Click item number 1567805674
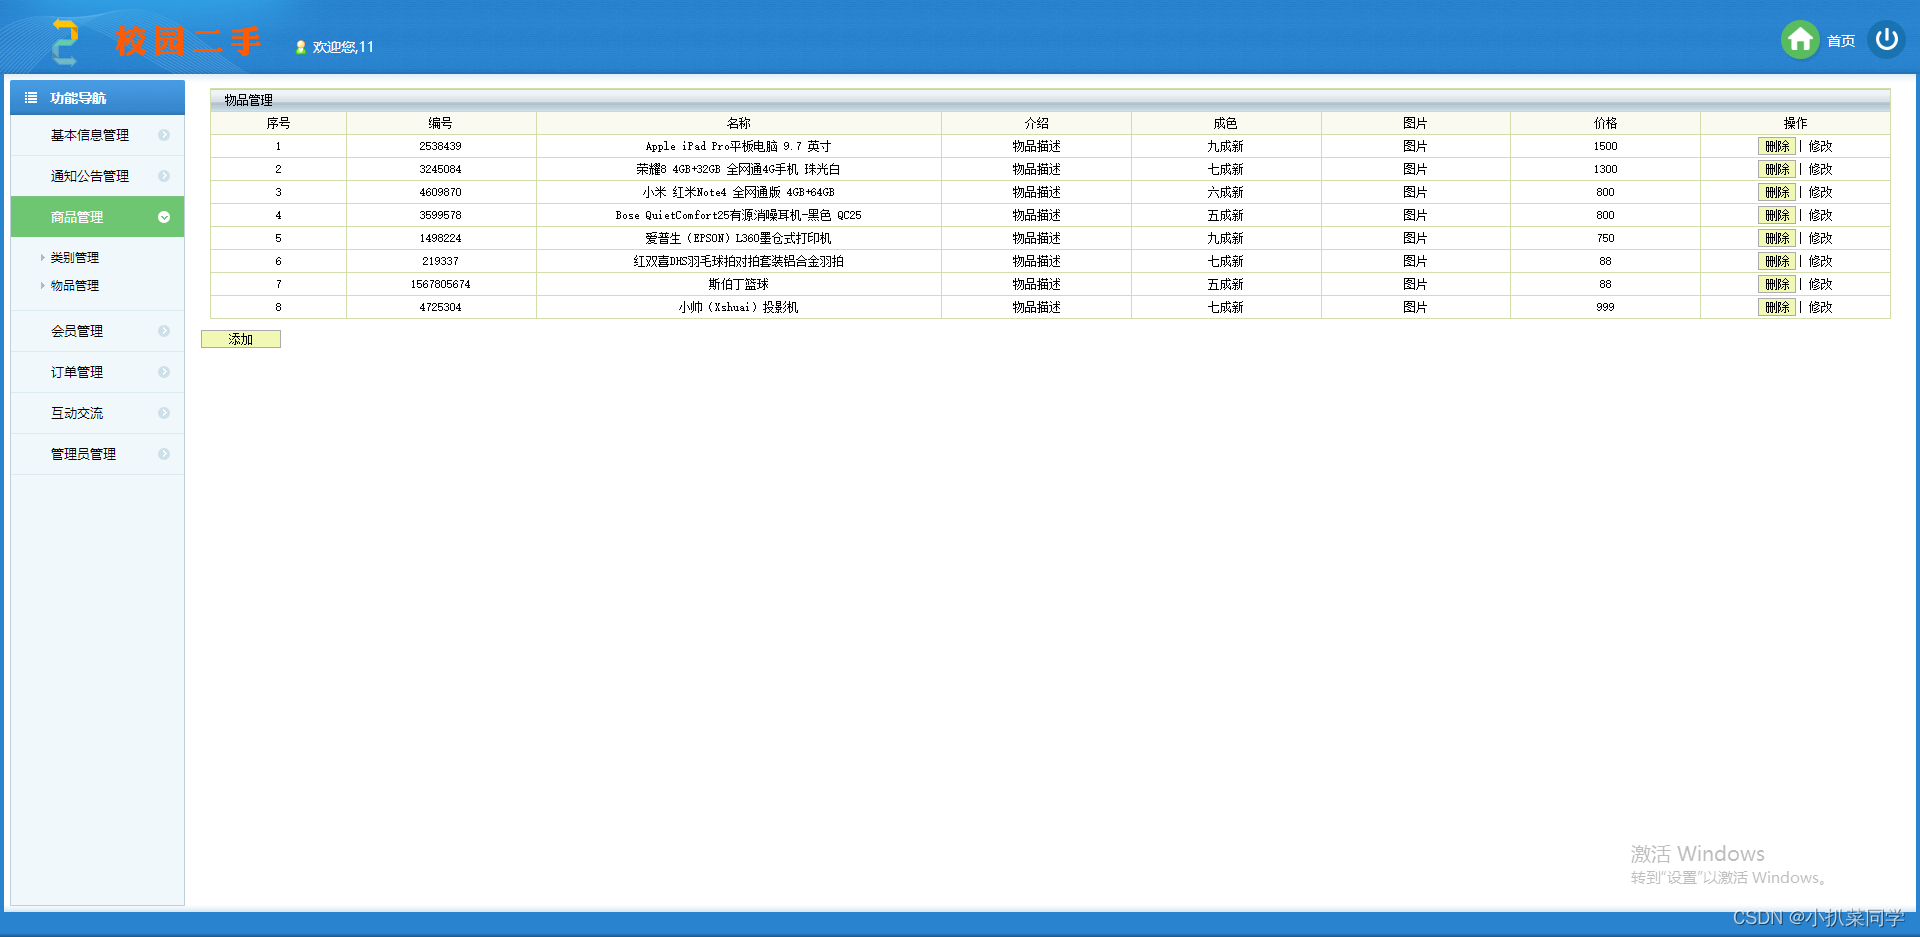1920x937 pixels. point(440,284)
